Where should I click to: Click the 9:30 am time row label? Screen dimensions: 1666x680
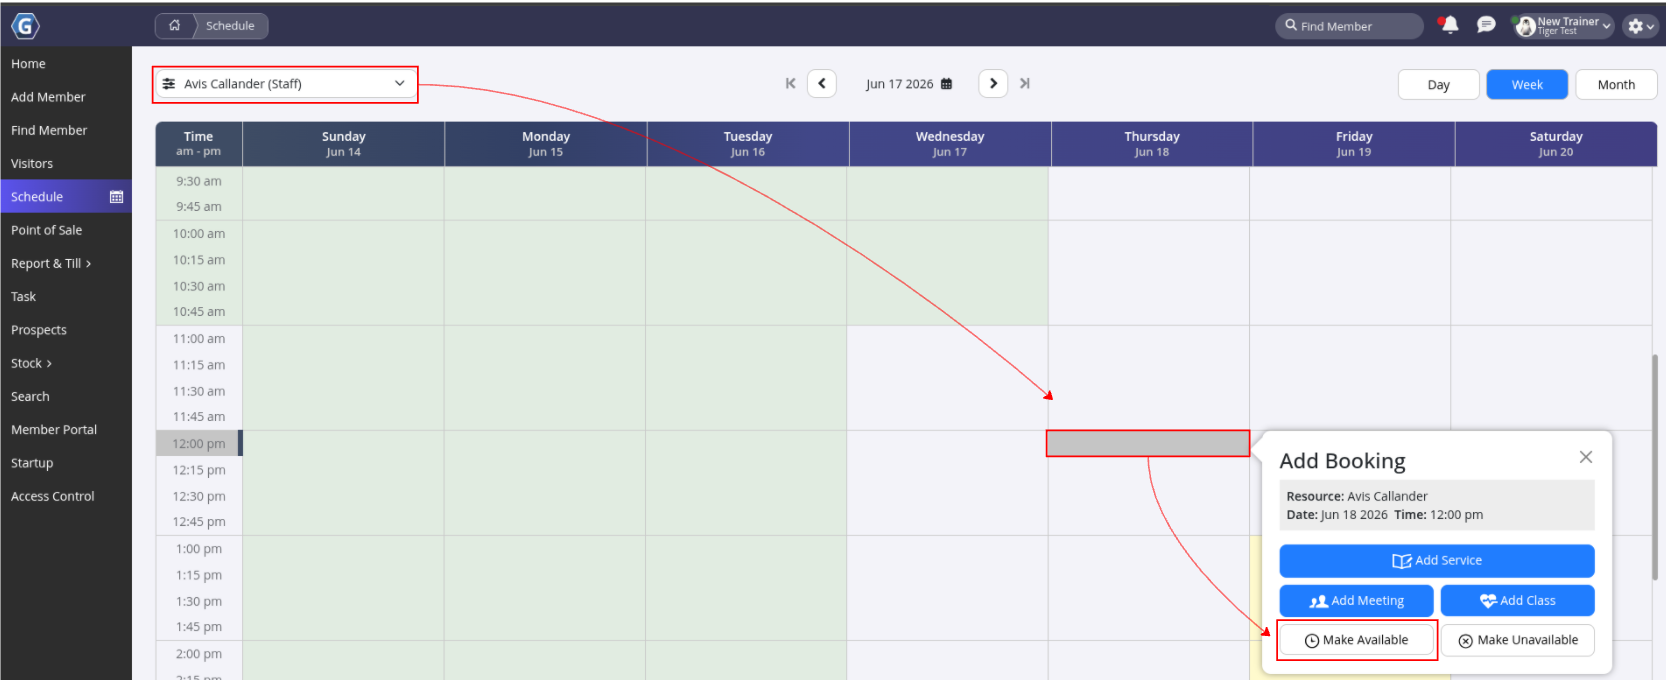click(x=199, y=181)
